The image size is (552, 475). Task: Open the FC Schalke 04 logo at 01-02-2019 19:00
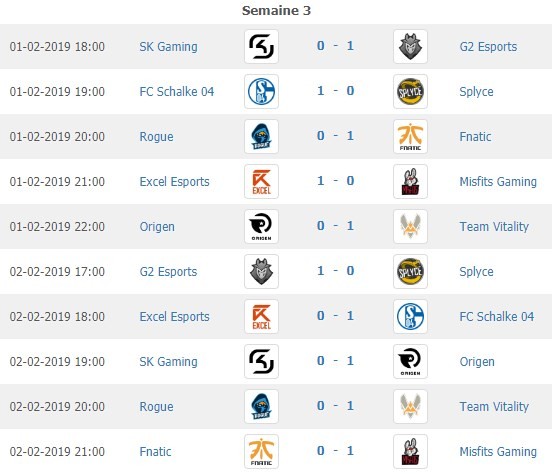coord(261,92)
